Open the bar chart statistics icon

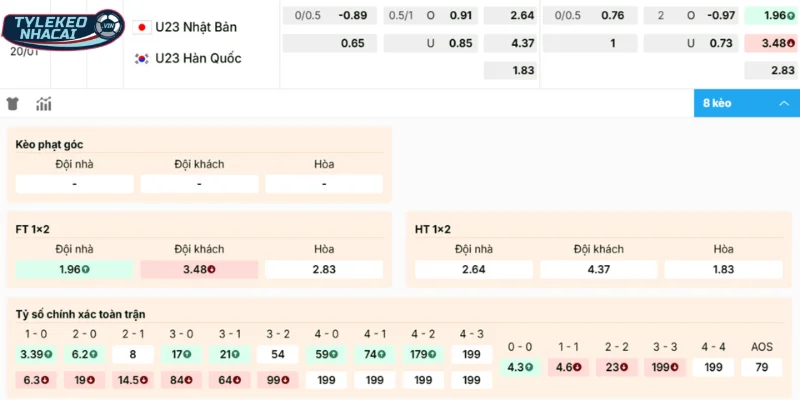[x=44, y=104]
